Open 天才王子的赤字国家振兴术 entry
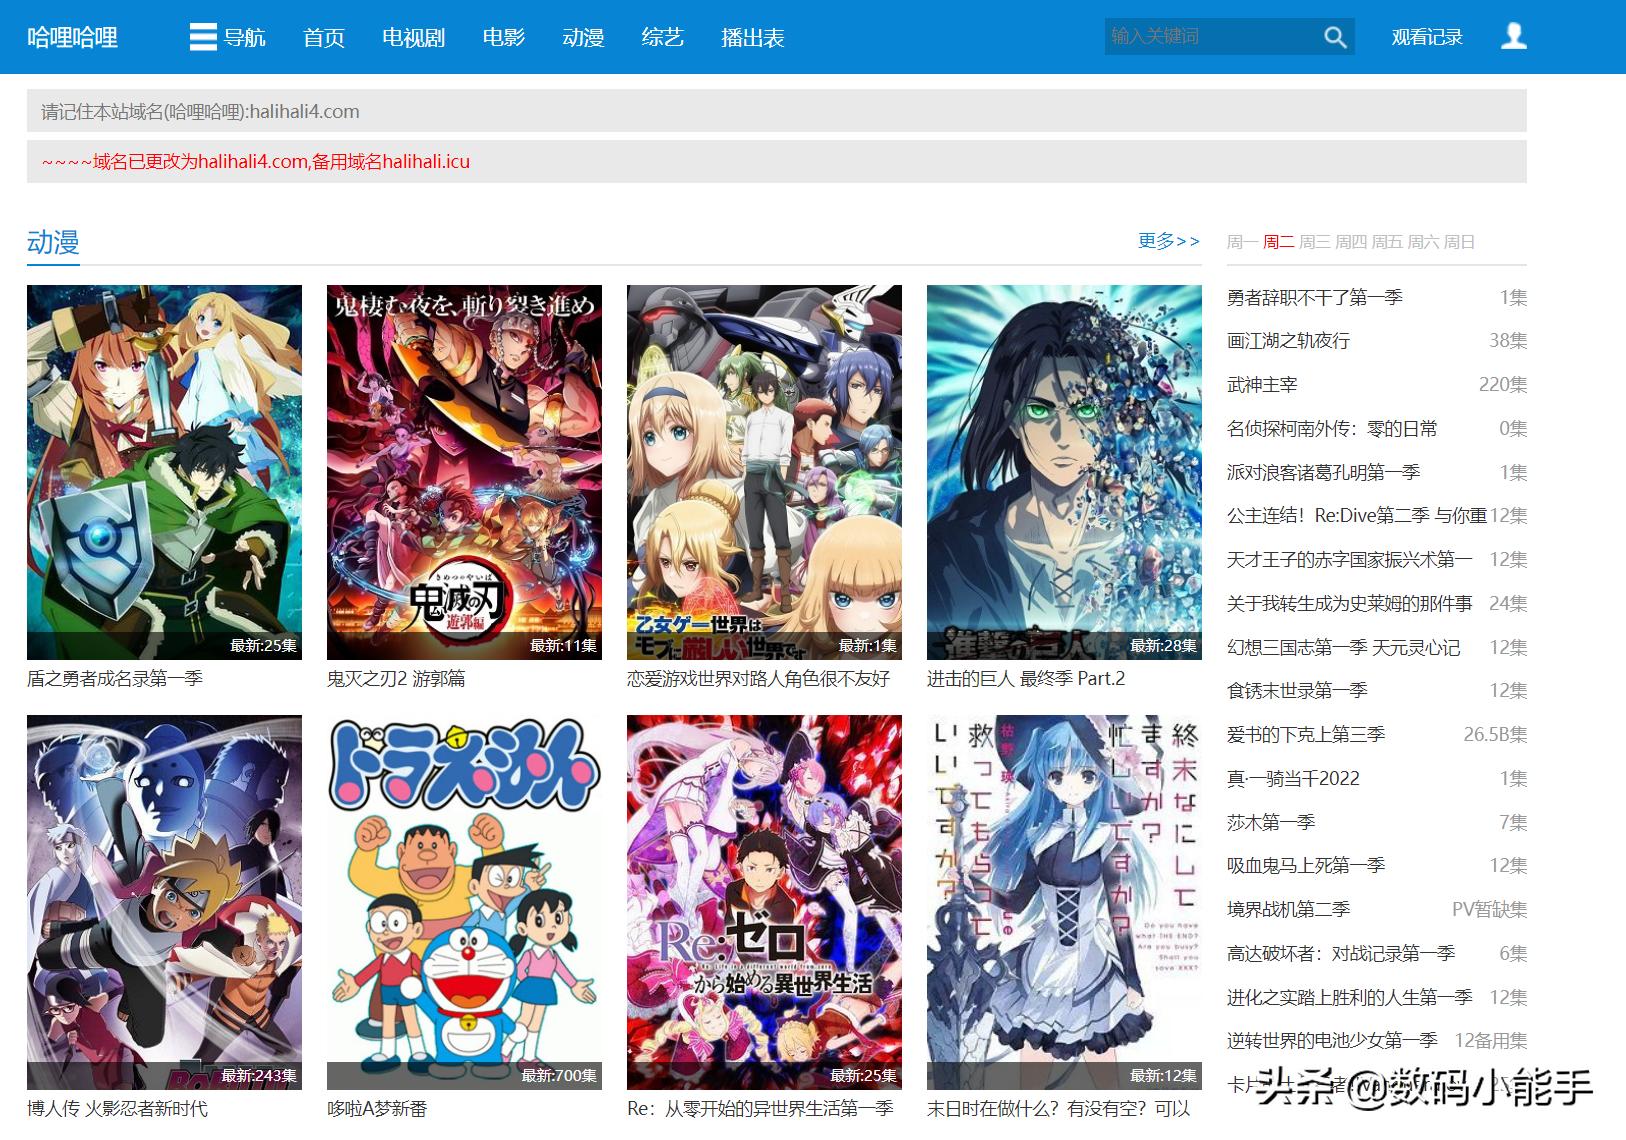This screenshot has width=1626, height=1140. 1350,560
